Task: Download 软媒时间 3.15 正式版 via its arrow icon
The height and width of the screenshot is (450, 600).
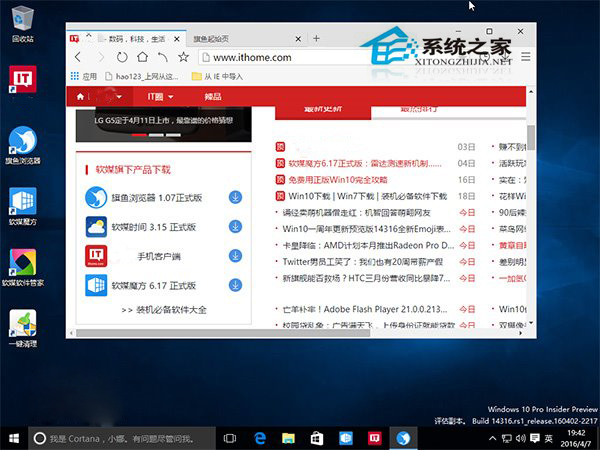Action: tap(235, 227)
